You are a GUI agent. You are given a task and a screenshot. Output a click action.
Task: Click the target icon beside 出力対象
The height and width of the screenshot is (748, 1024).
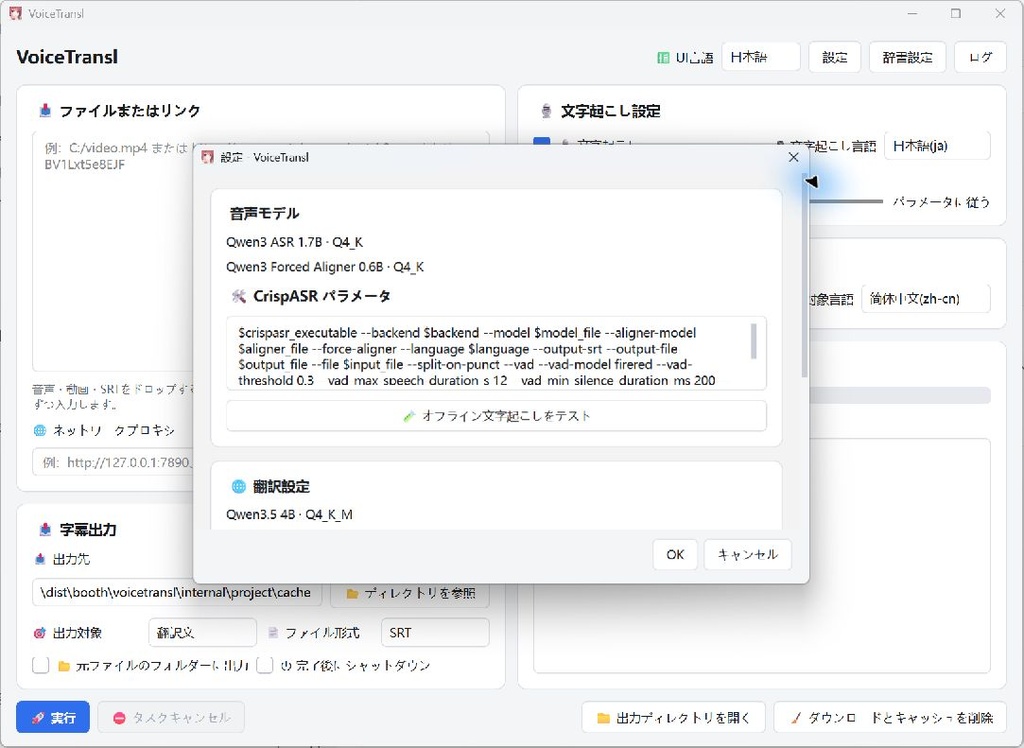(x=40, y=633)
